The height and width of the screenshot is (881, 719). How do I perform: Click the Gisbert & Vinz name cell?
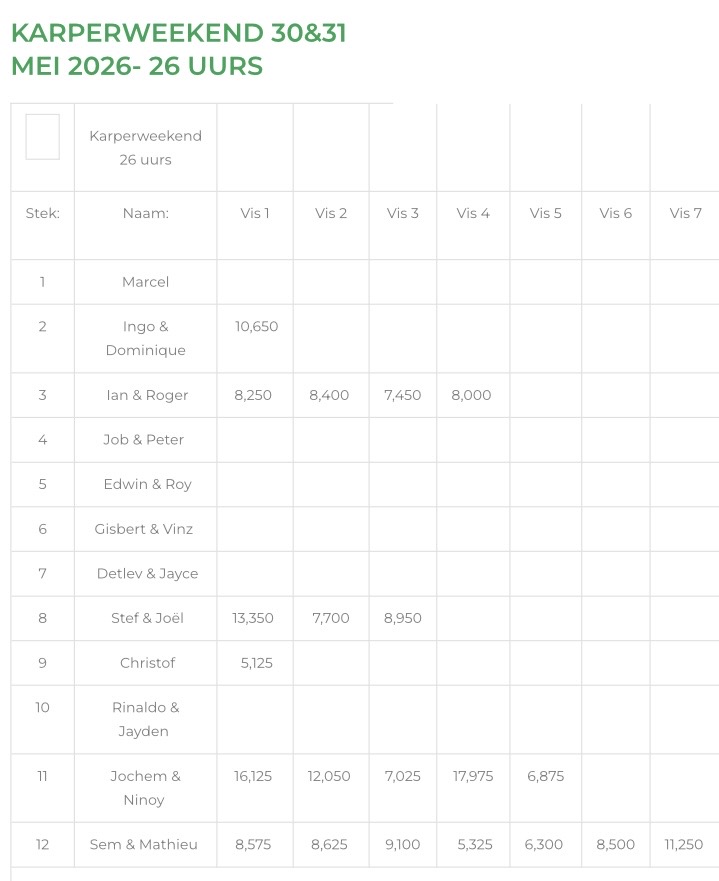(x=145, y=529)
